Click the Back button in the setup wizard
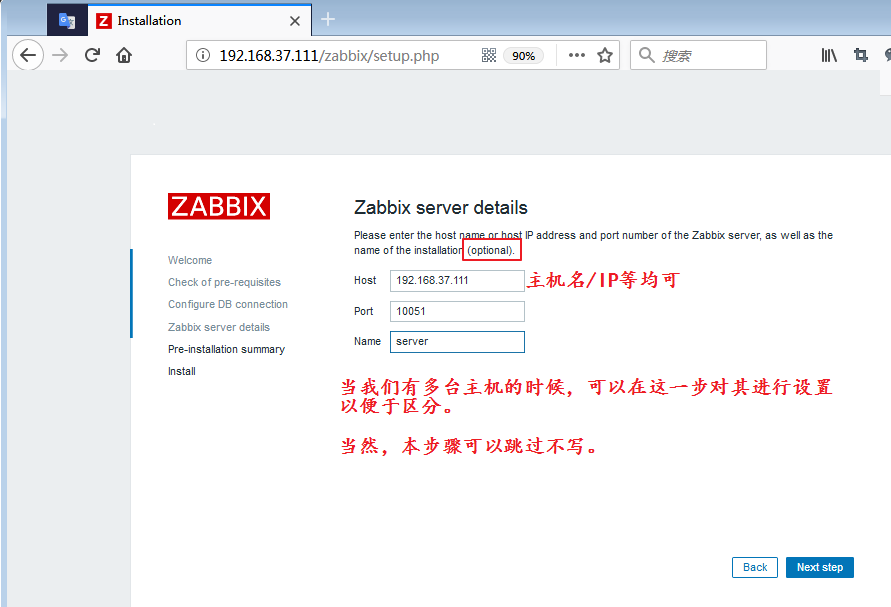 pos(755,567)
